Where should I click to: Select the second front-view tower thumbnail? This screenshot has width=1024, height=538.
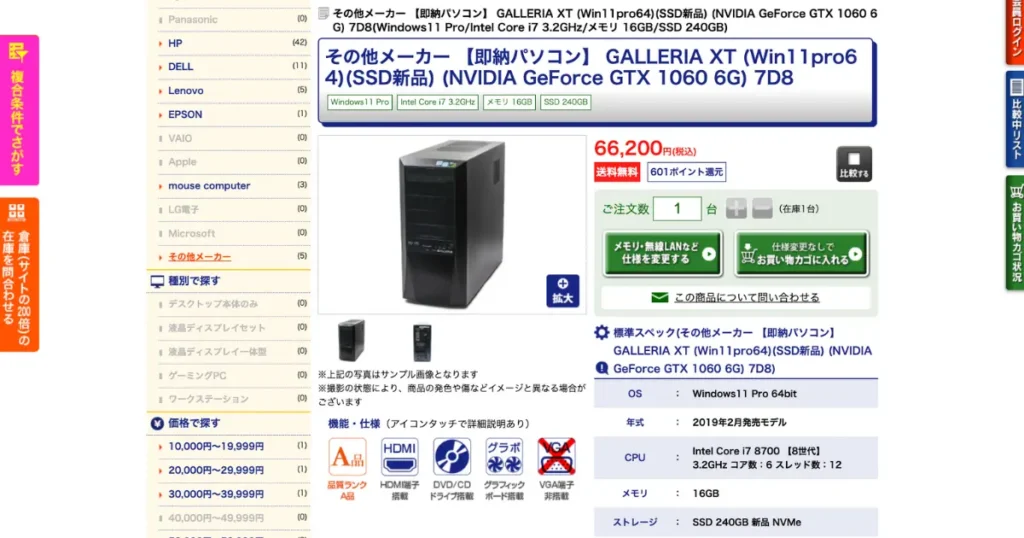[422, 341]
